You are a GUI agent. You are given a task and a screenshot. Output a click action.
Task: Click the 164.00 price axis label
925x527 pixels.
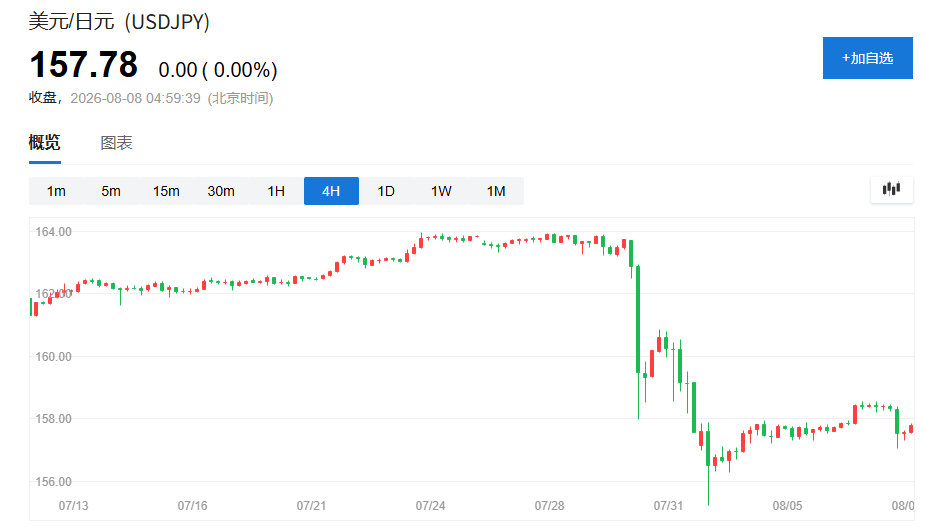click(x=53, y=231)
